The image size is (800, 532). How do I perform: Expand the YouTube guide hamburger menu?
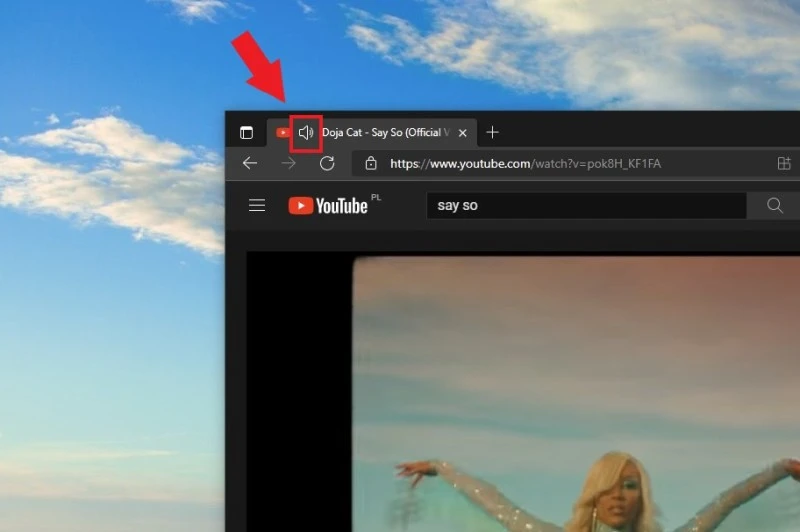(257, 205)
